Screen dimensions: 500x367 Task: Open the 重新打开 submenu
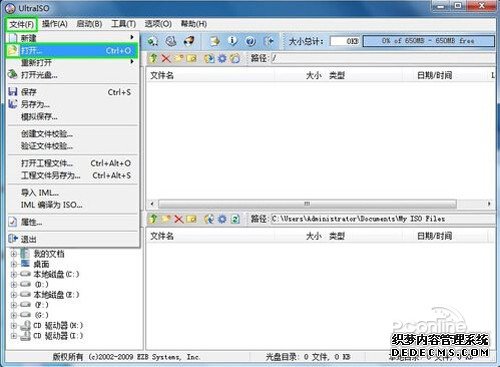[x=72, y=62]
